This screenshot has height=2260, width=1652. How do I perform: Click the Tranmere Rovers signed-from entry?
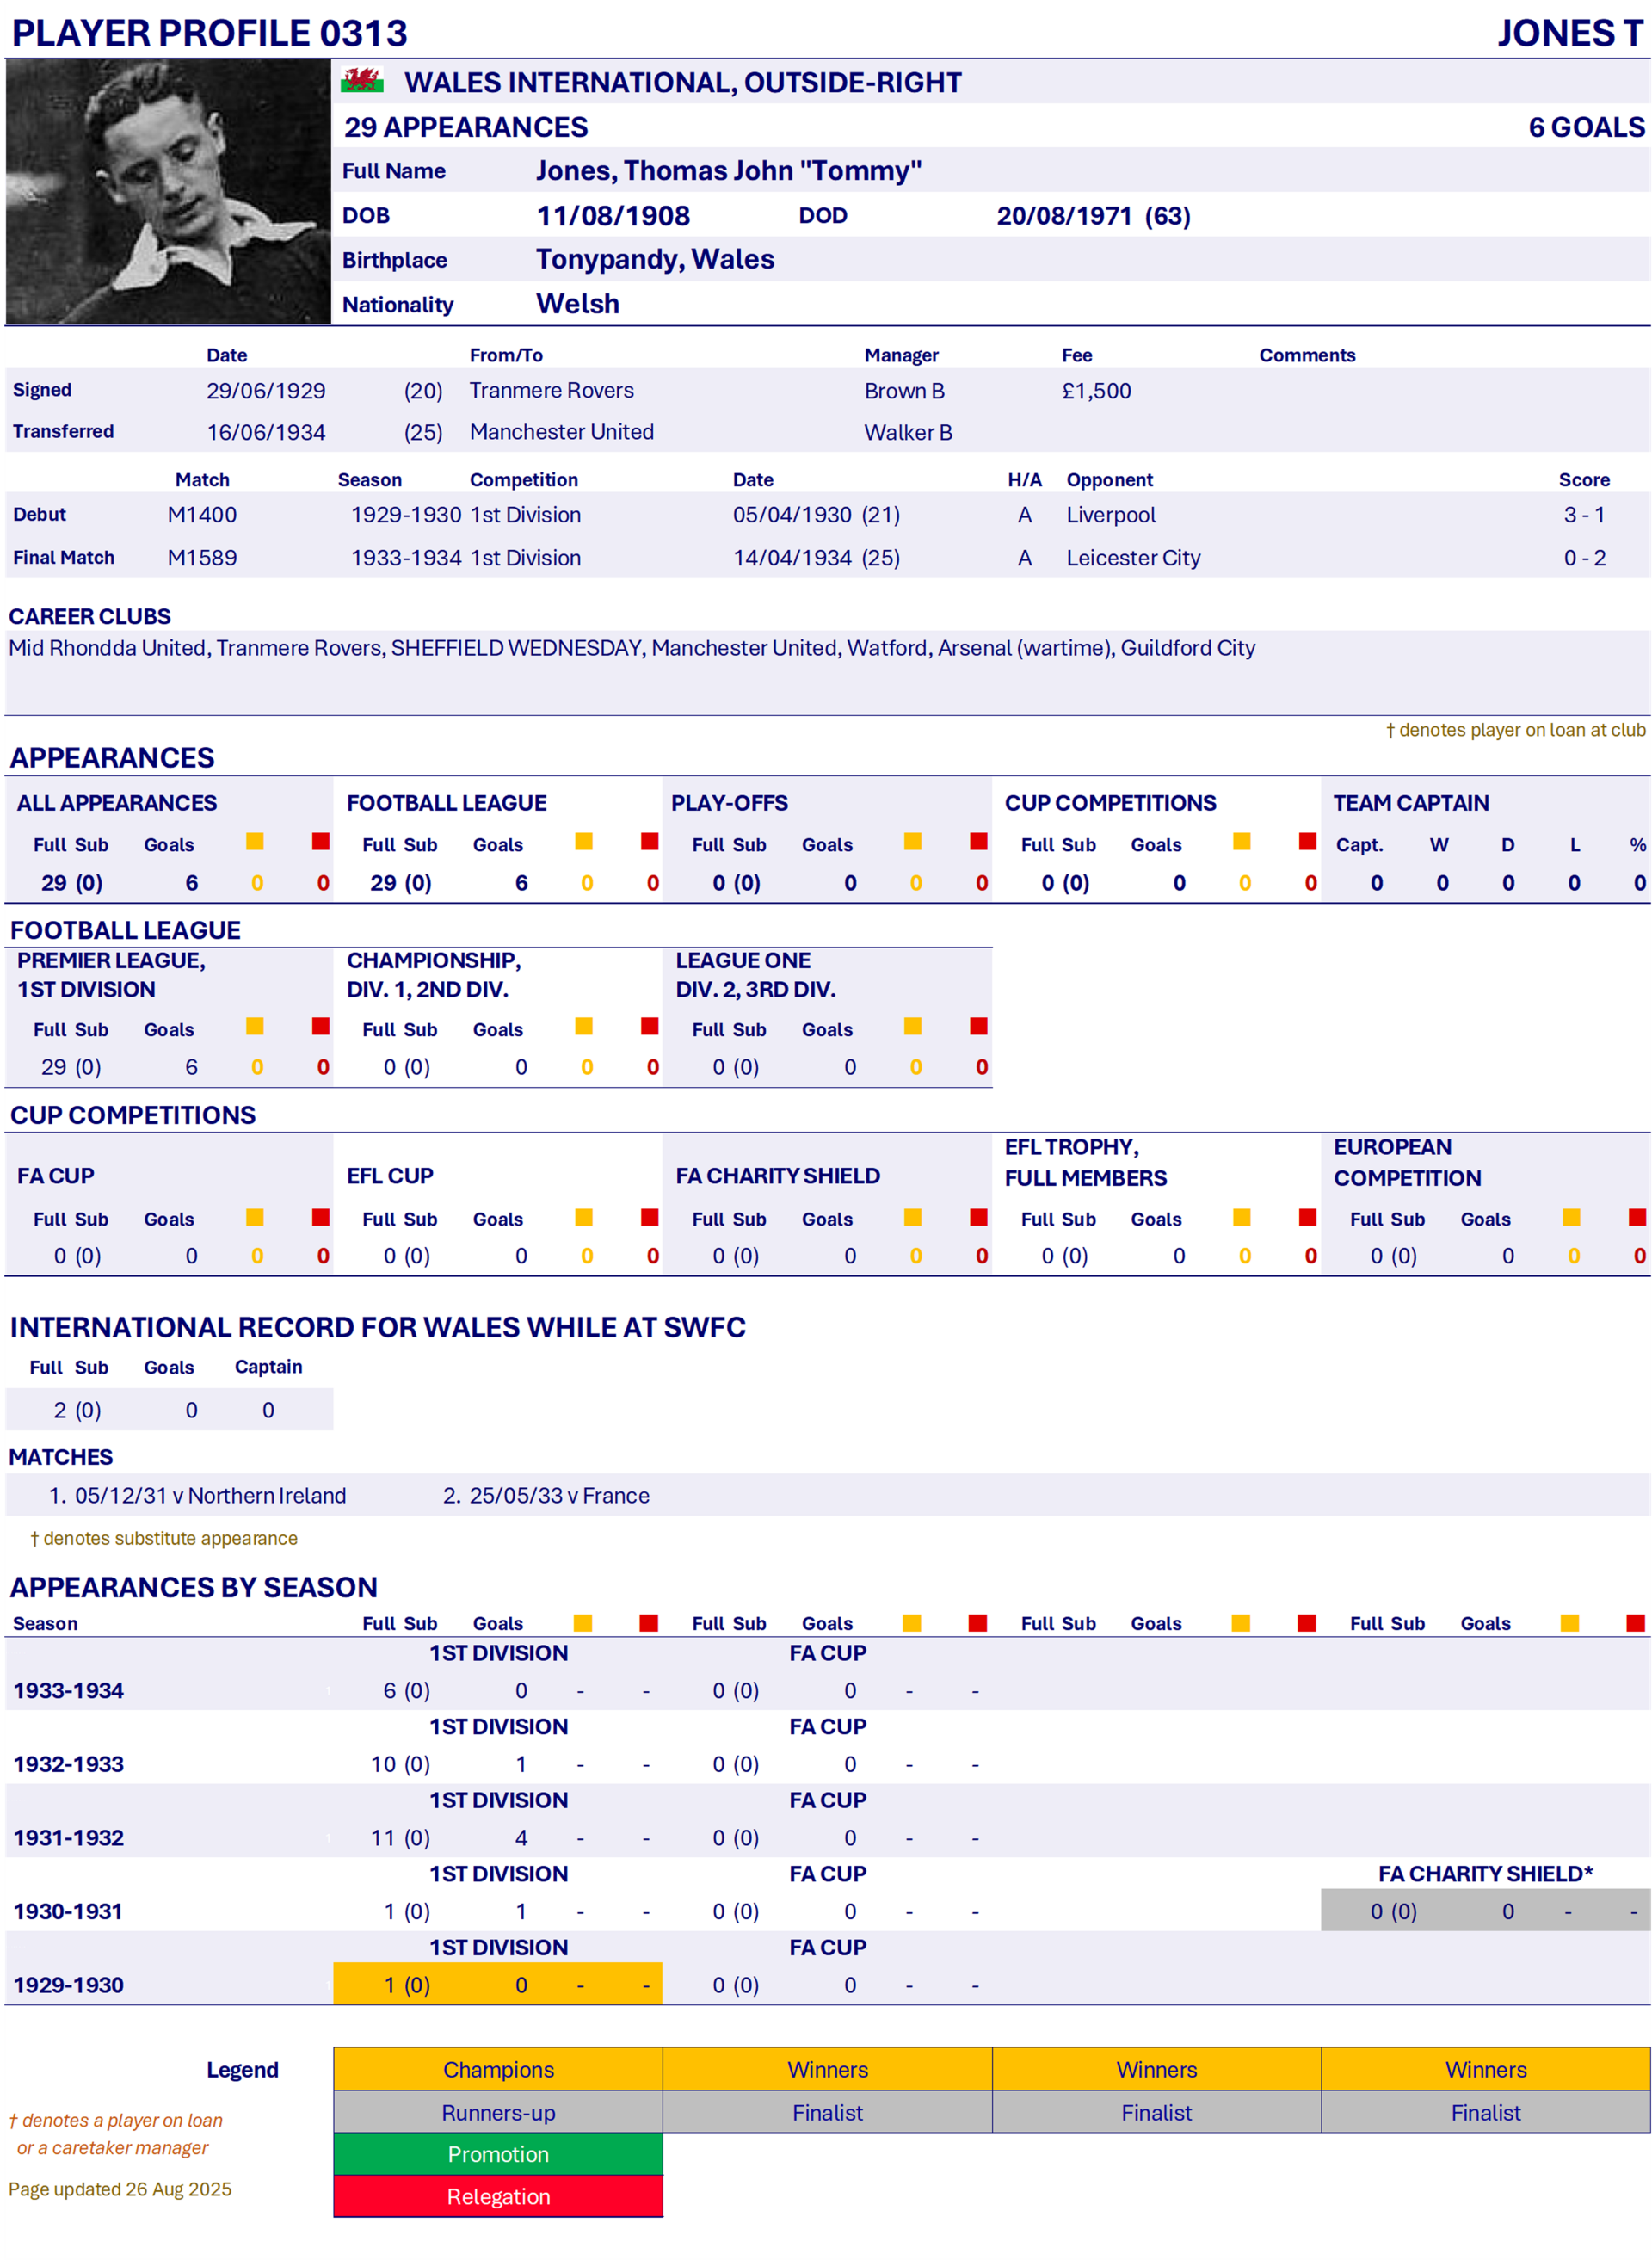tap(551, 390)
